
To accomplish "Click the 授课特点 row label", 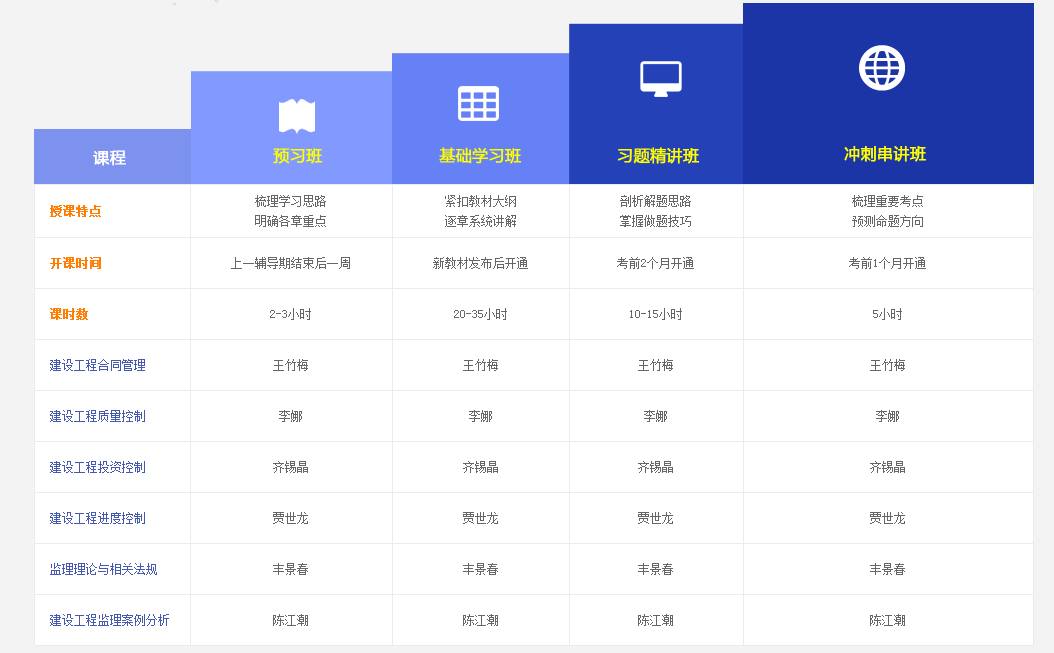I will (x=75, y=212).
